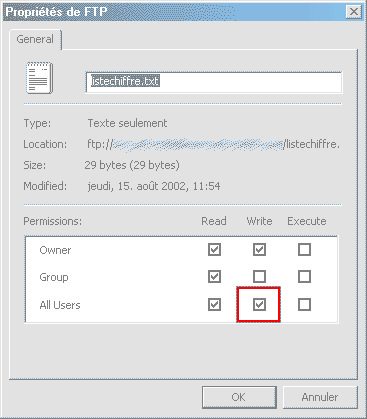
Task: Select the Group row label
Action: click(54, 277)
